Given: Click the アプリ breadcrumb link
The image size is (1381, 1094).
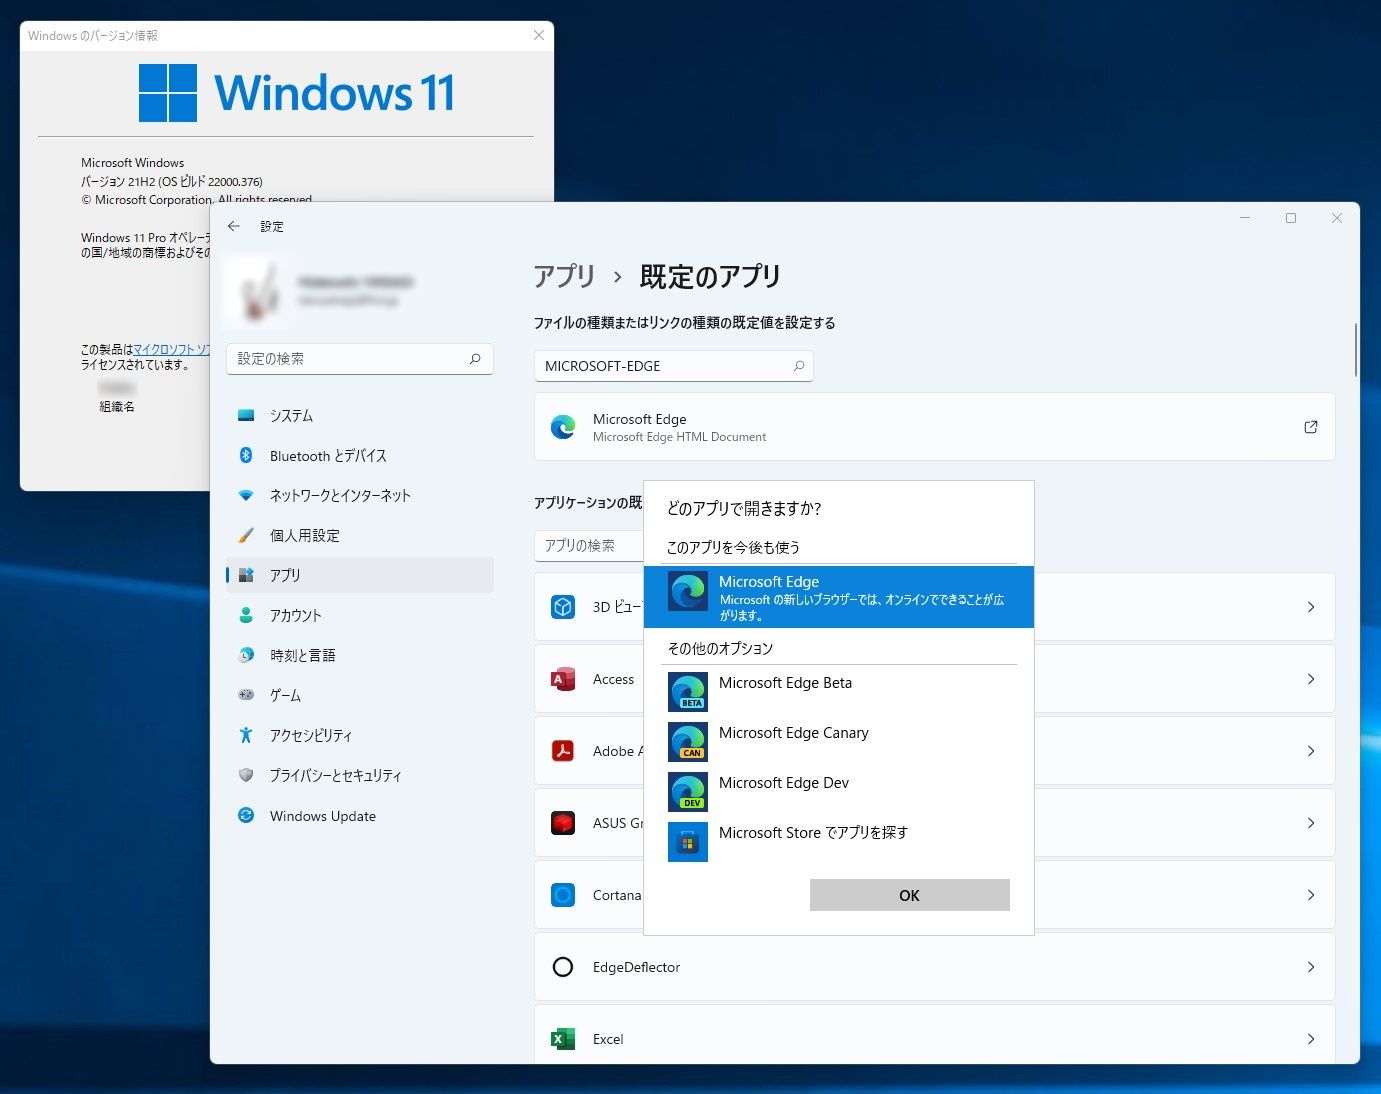Looking at the screenshot, I should pyautogui.click(x=564, y=276).
